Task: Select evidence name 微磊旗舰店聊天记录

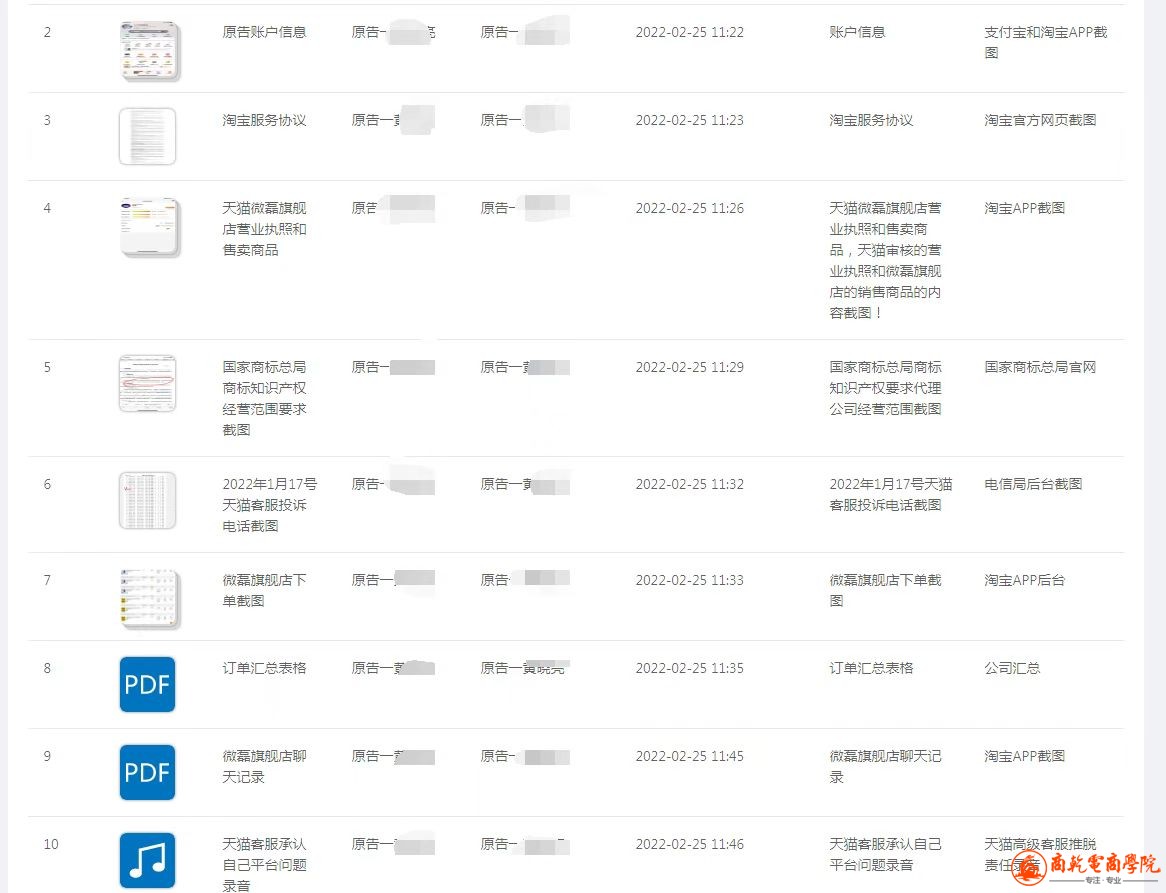Action: [x=264, y=767]
